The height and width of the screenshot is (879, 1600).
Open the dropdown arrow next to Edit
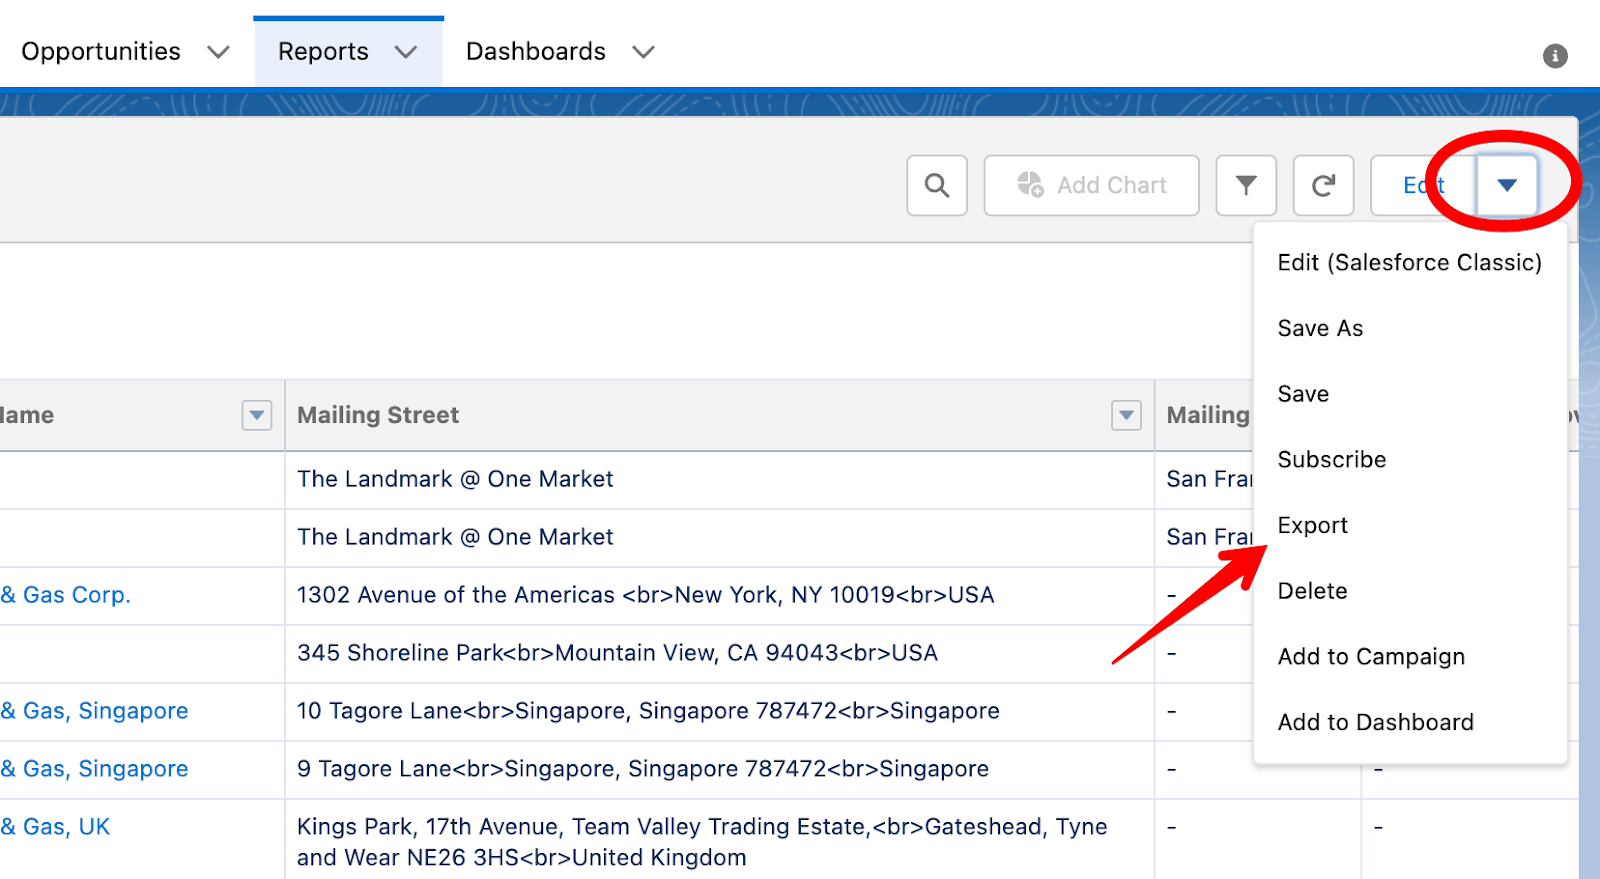pyautogui.click(x=1507, y=185)
